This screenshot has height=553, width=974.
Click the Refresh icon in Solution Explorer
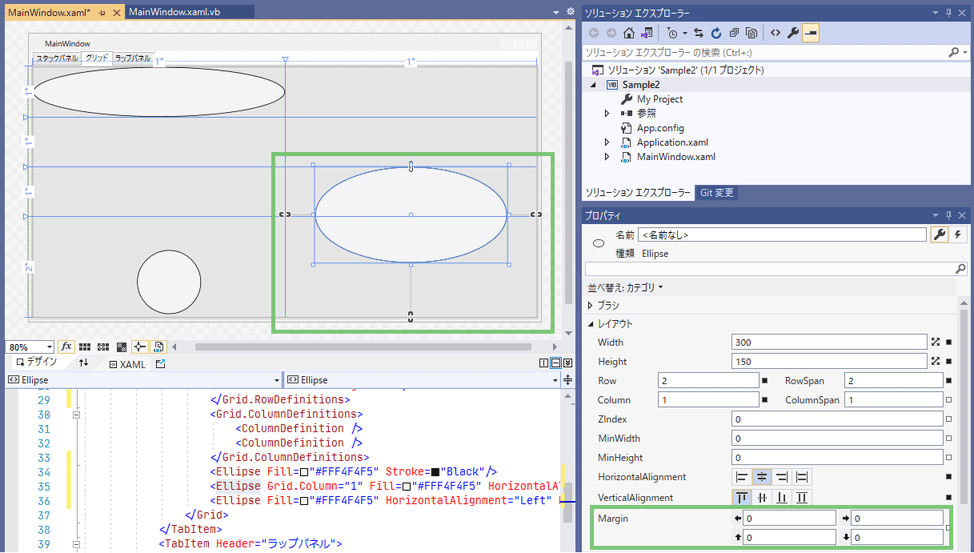coord(716,33)
